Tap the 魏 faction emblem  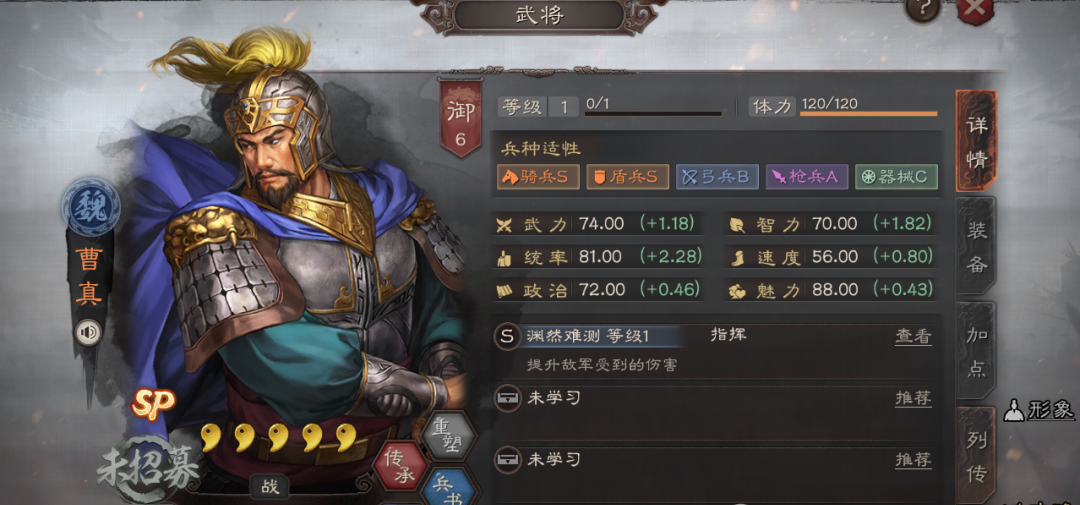click(x=91, y=206)
